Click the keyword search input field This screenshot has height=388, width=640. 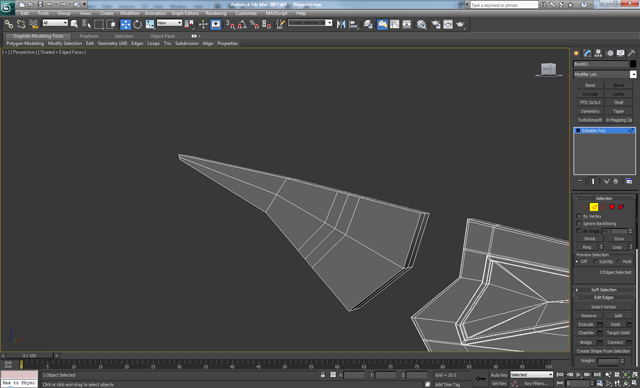click(x=504, y=5)
